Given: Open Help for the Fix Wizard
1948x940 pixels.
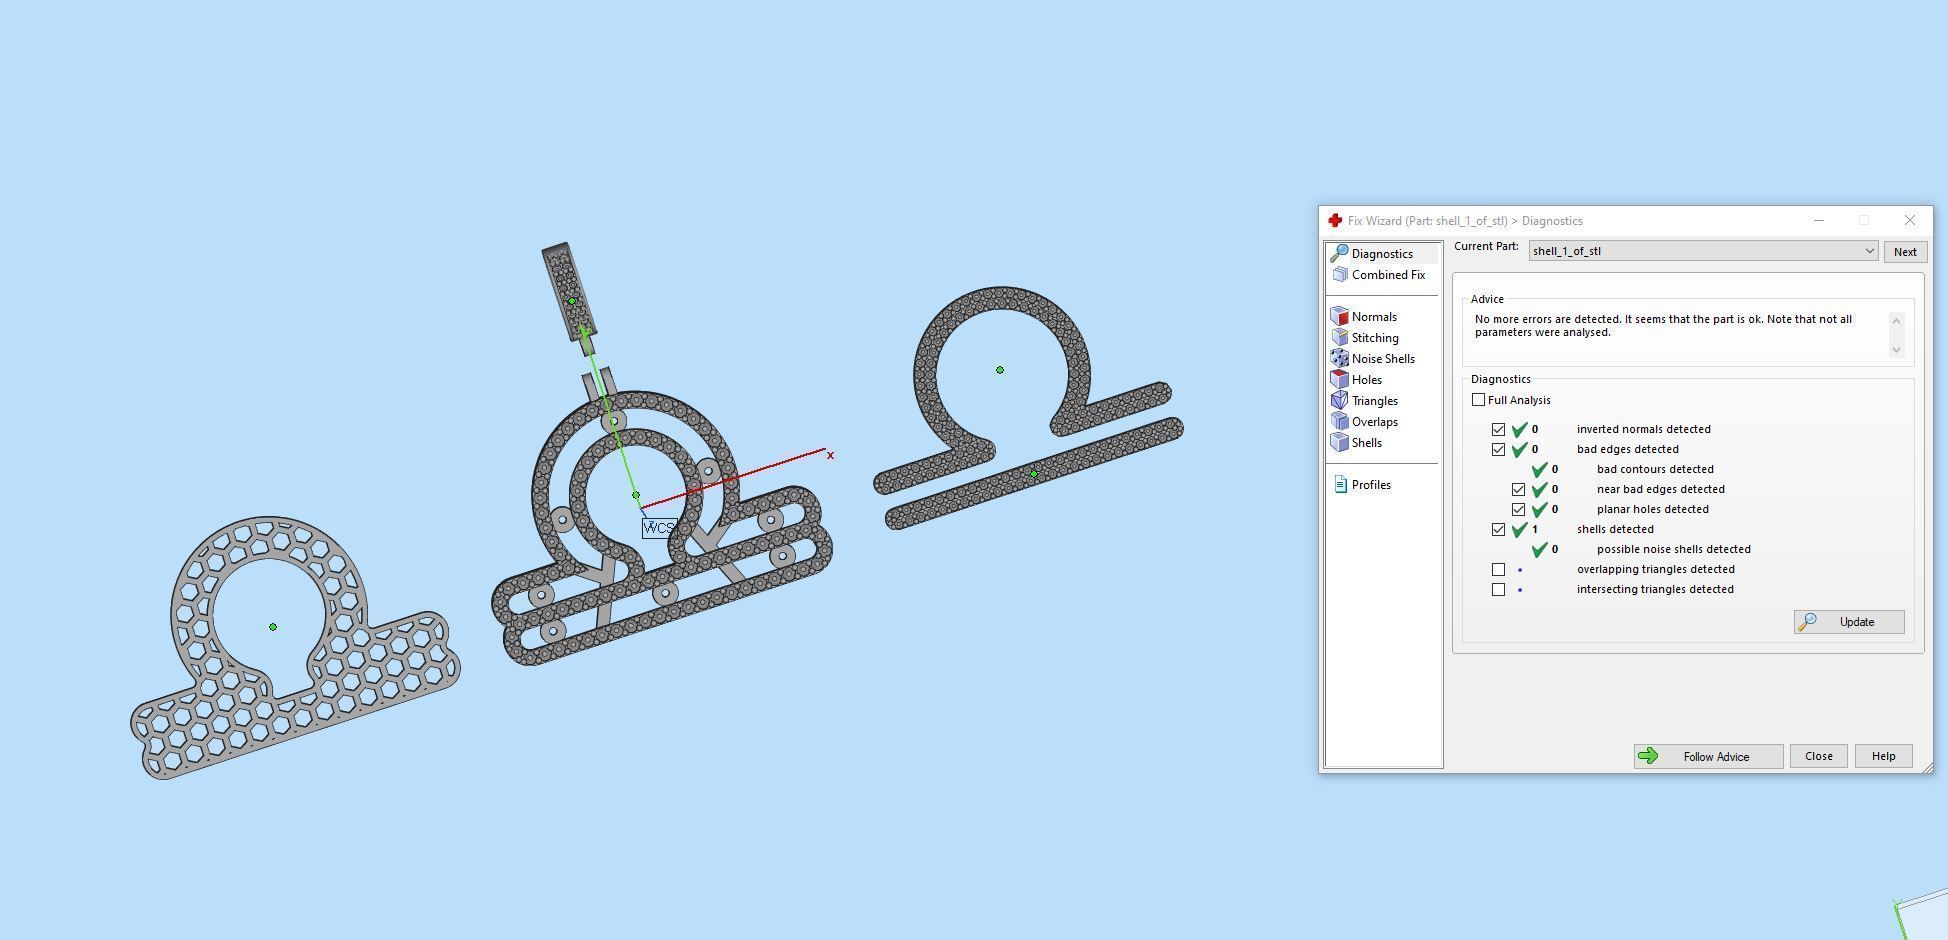Looking at the screenshot, I should click(x=1883, y=756).
